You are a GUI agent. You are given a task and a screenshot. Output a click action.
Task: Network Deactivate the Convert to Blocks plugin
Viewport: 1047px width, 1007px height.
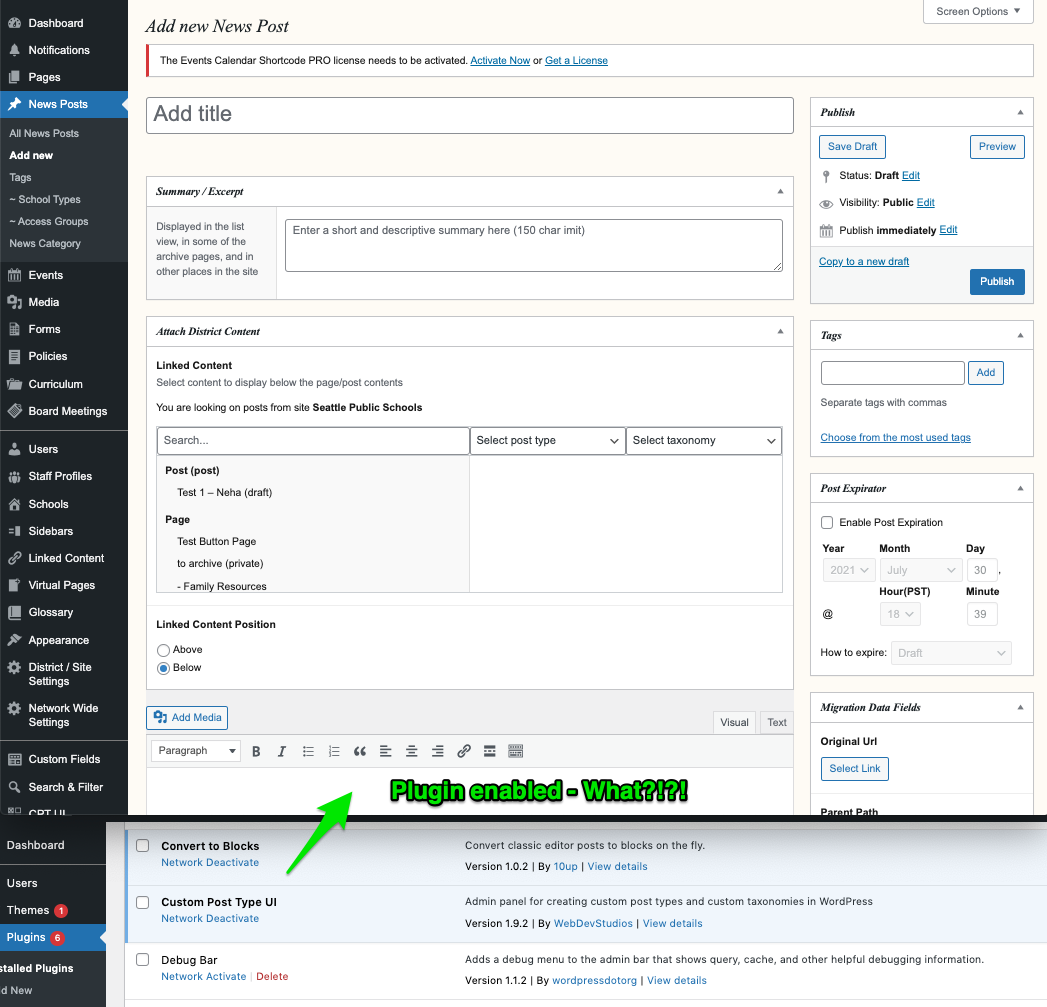(x=210, y=861)
